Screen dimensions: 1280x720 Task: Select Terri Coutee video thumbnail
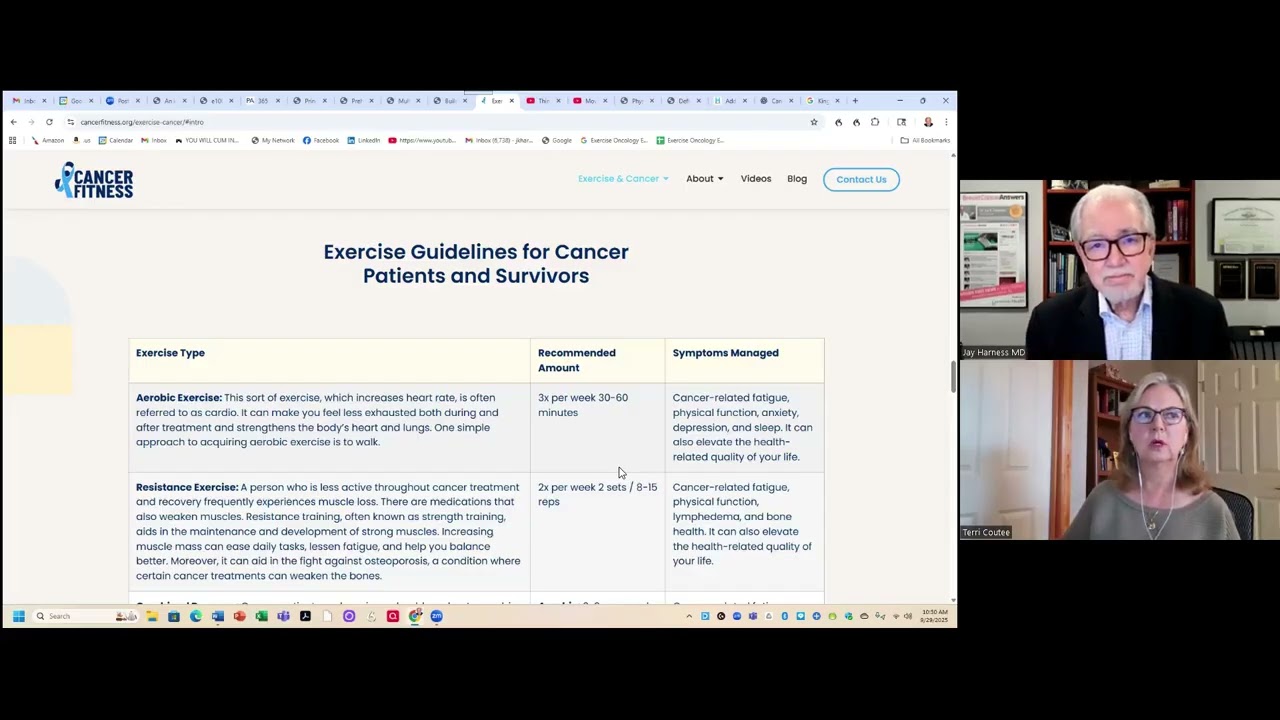[x=1120, y=450]
